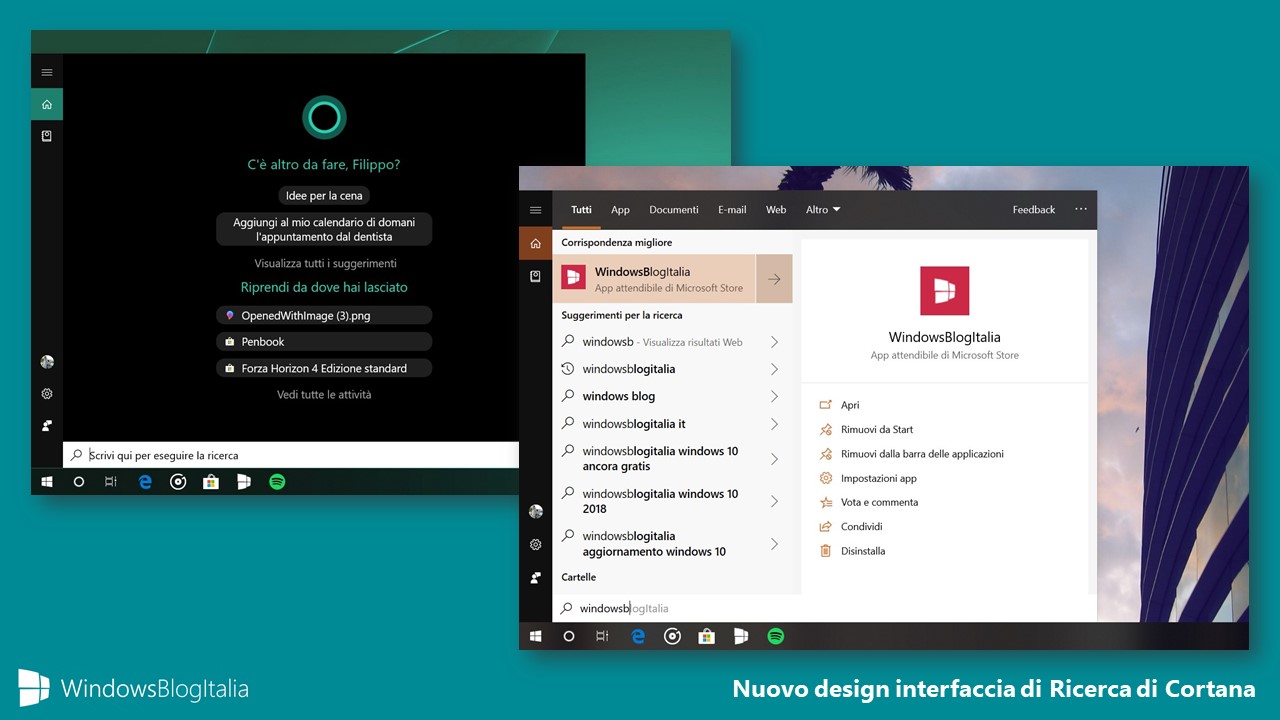Switch to the Web tab

776,210
